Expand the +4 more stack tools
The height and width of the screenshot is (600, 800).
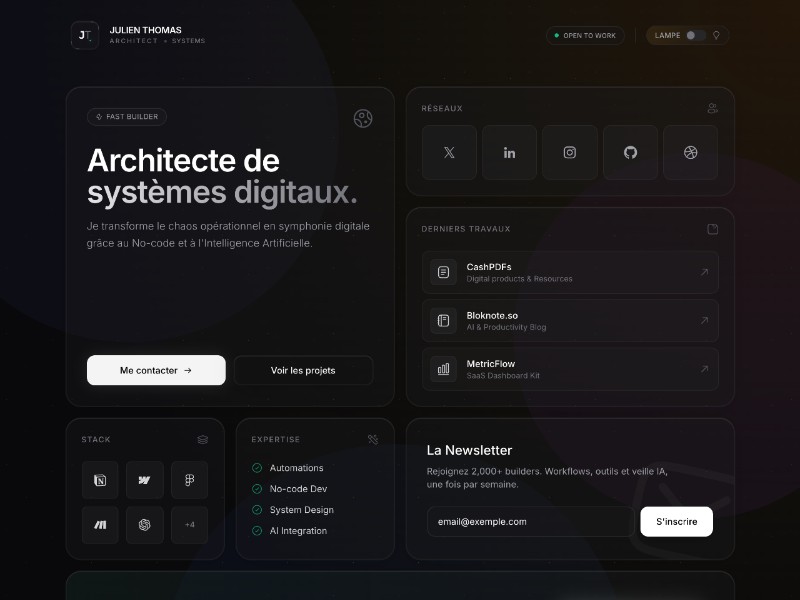click(x=189, y=525)
